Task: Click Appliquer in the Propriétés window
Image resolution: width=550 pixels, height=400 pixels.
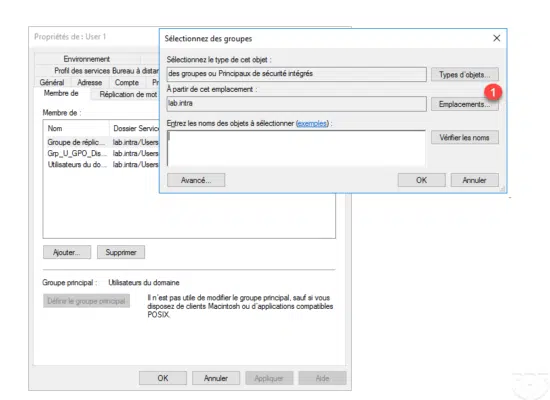Action: (x=269, y=378)
